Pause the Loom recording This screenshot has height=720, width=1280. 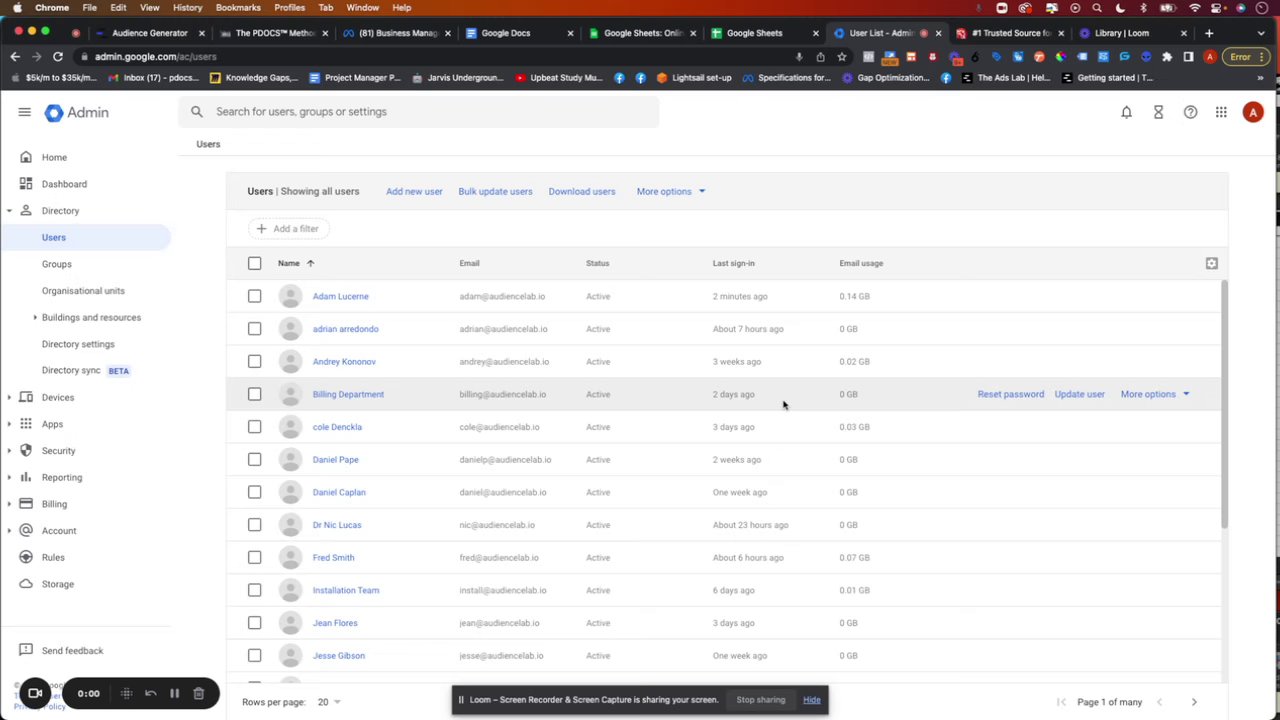pyautogui.click(x=174, y=693)
